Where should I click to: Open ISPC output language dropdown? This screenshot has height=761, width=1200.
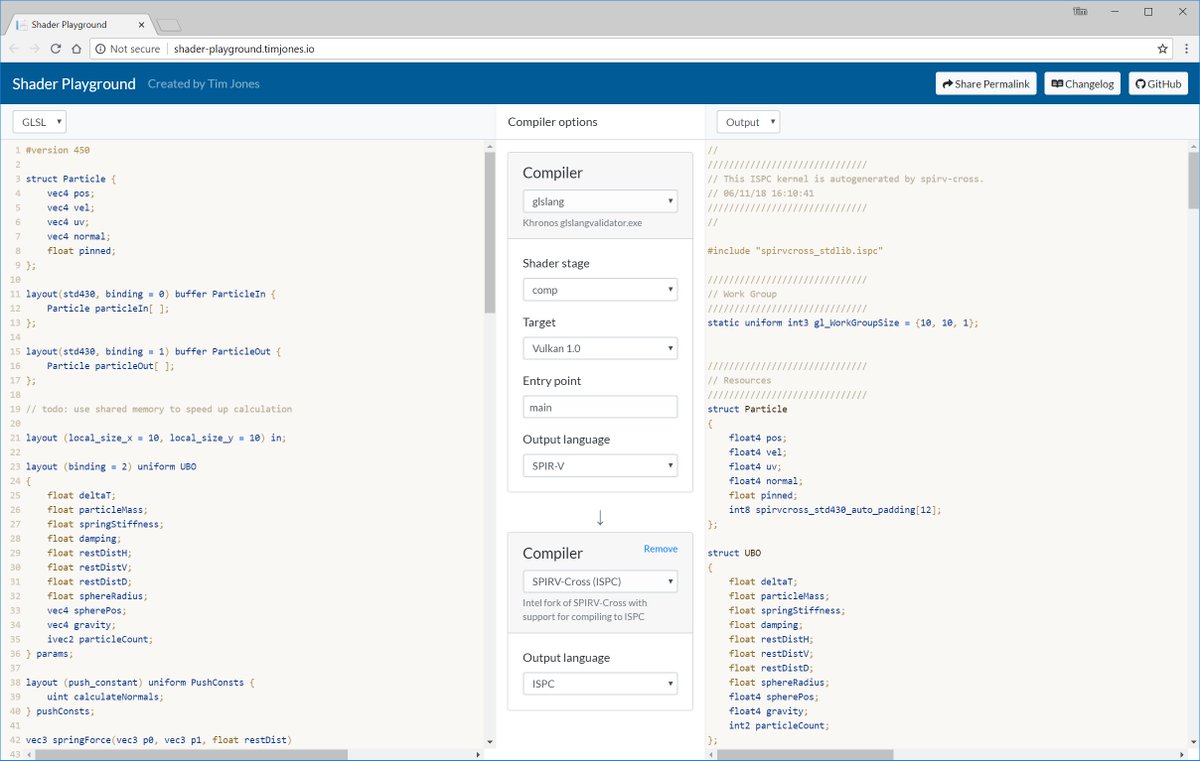coord(600,684)
